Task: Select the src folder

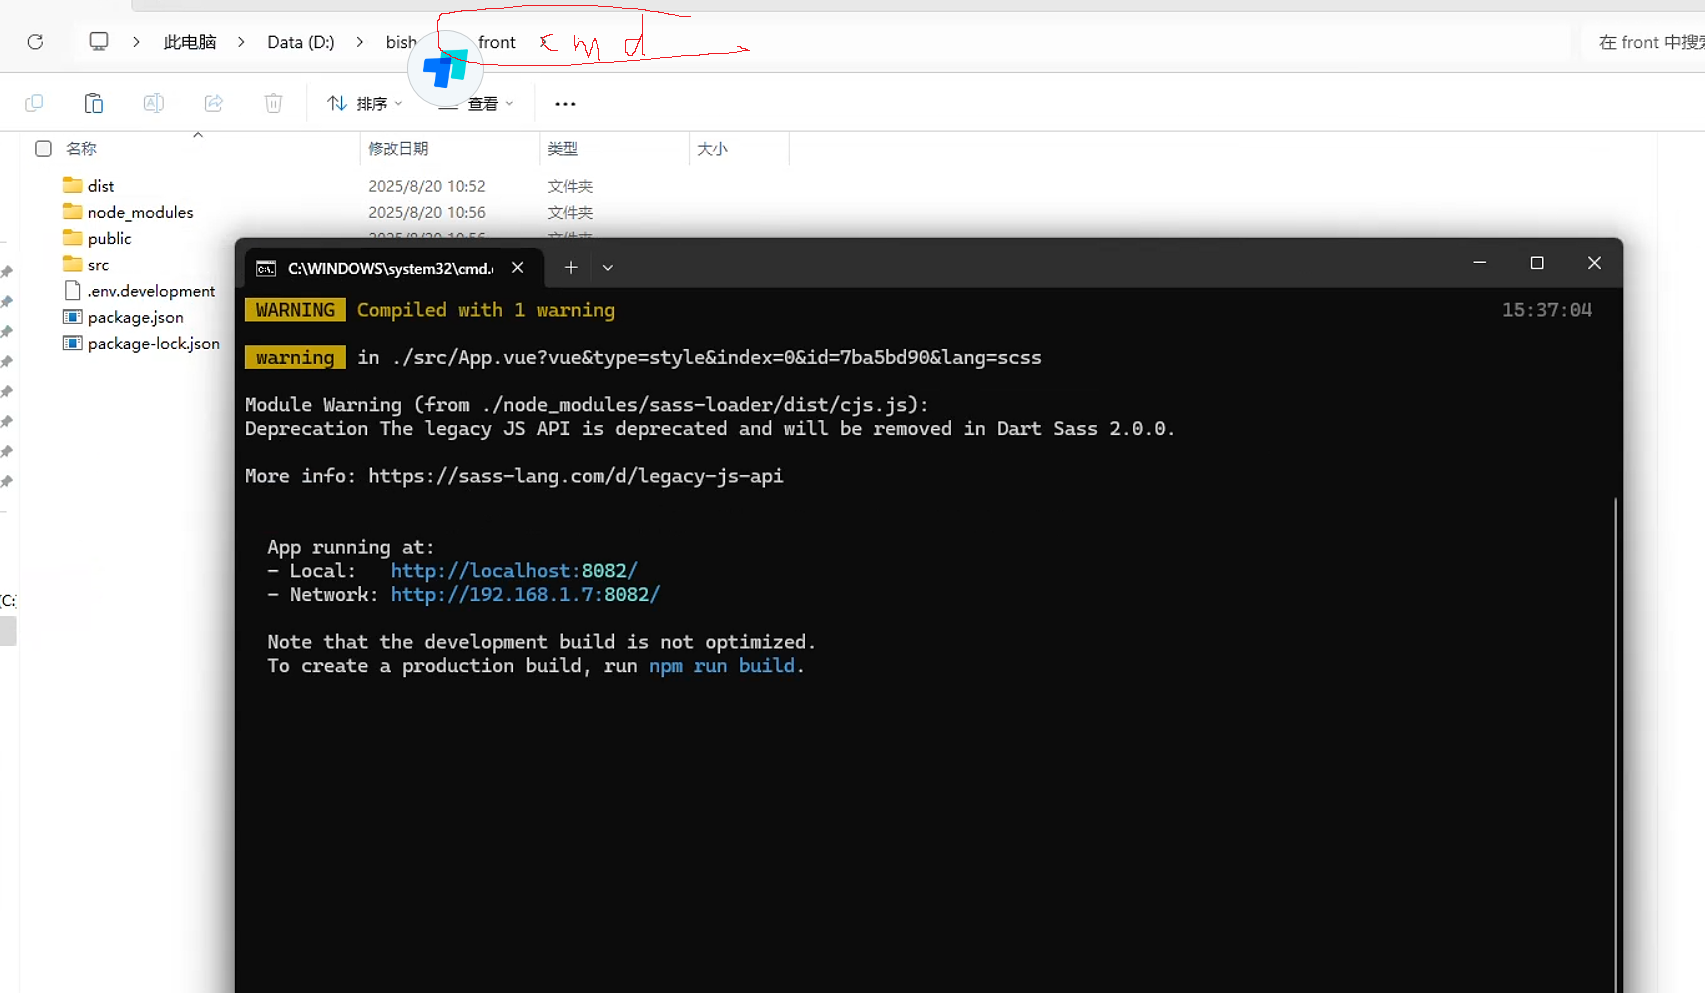Action: coord(98,265)
